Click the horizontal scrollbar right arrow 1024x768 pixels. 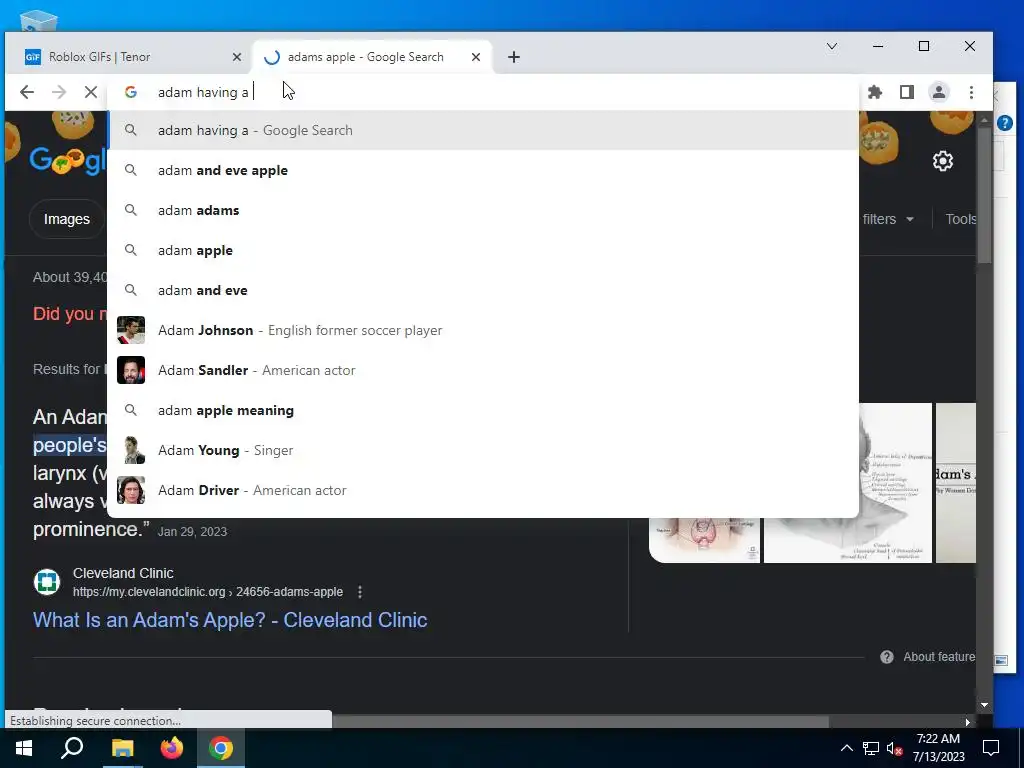tap(968, 722)
